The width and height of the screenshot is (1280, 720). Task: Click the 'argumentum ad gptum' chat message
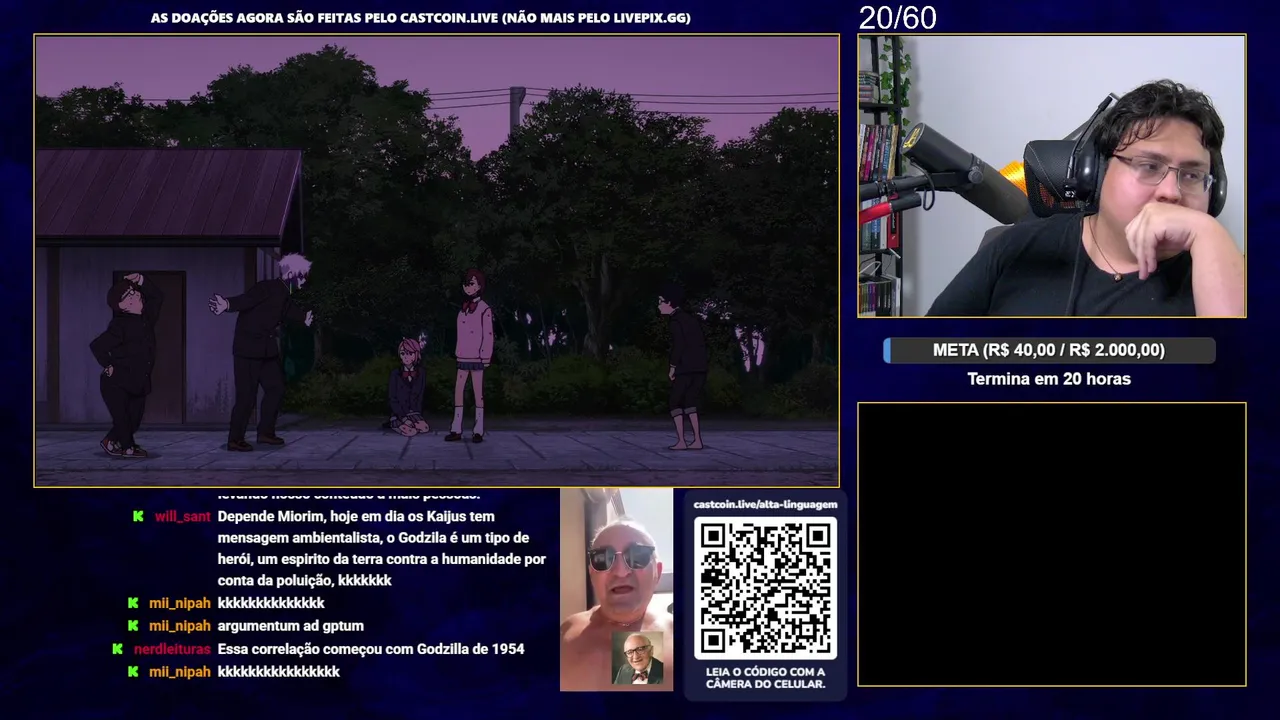(290, 626)
